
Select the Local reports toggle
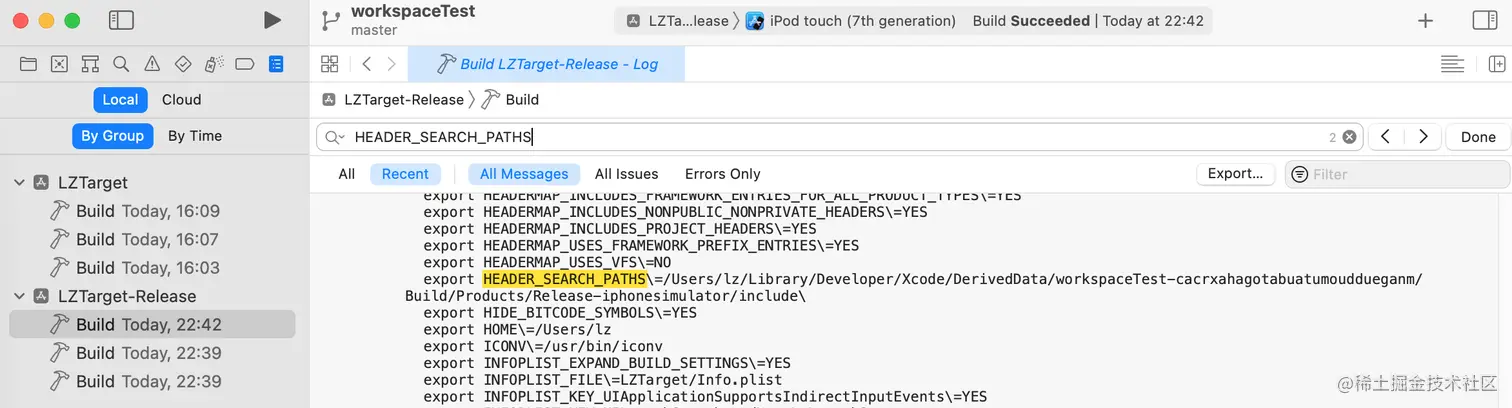point(120,99)
